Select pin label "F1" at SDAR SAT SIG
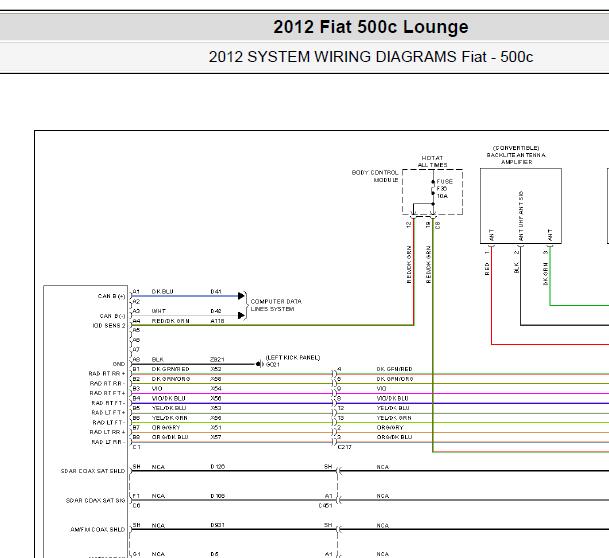Image resolution: width=609 pixels, height=558 pixels. pos(136,496)
